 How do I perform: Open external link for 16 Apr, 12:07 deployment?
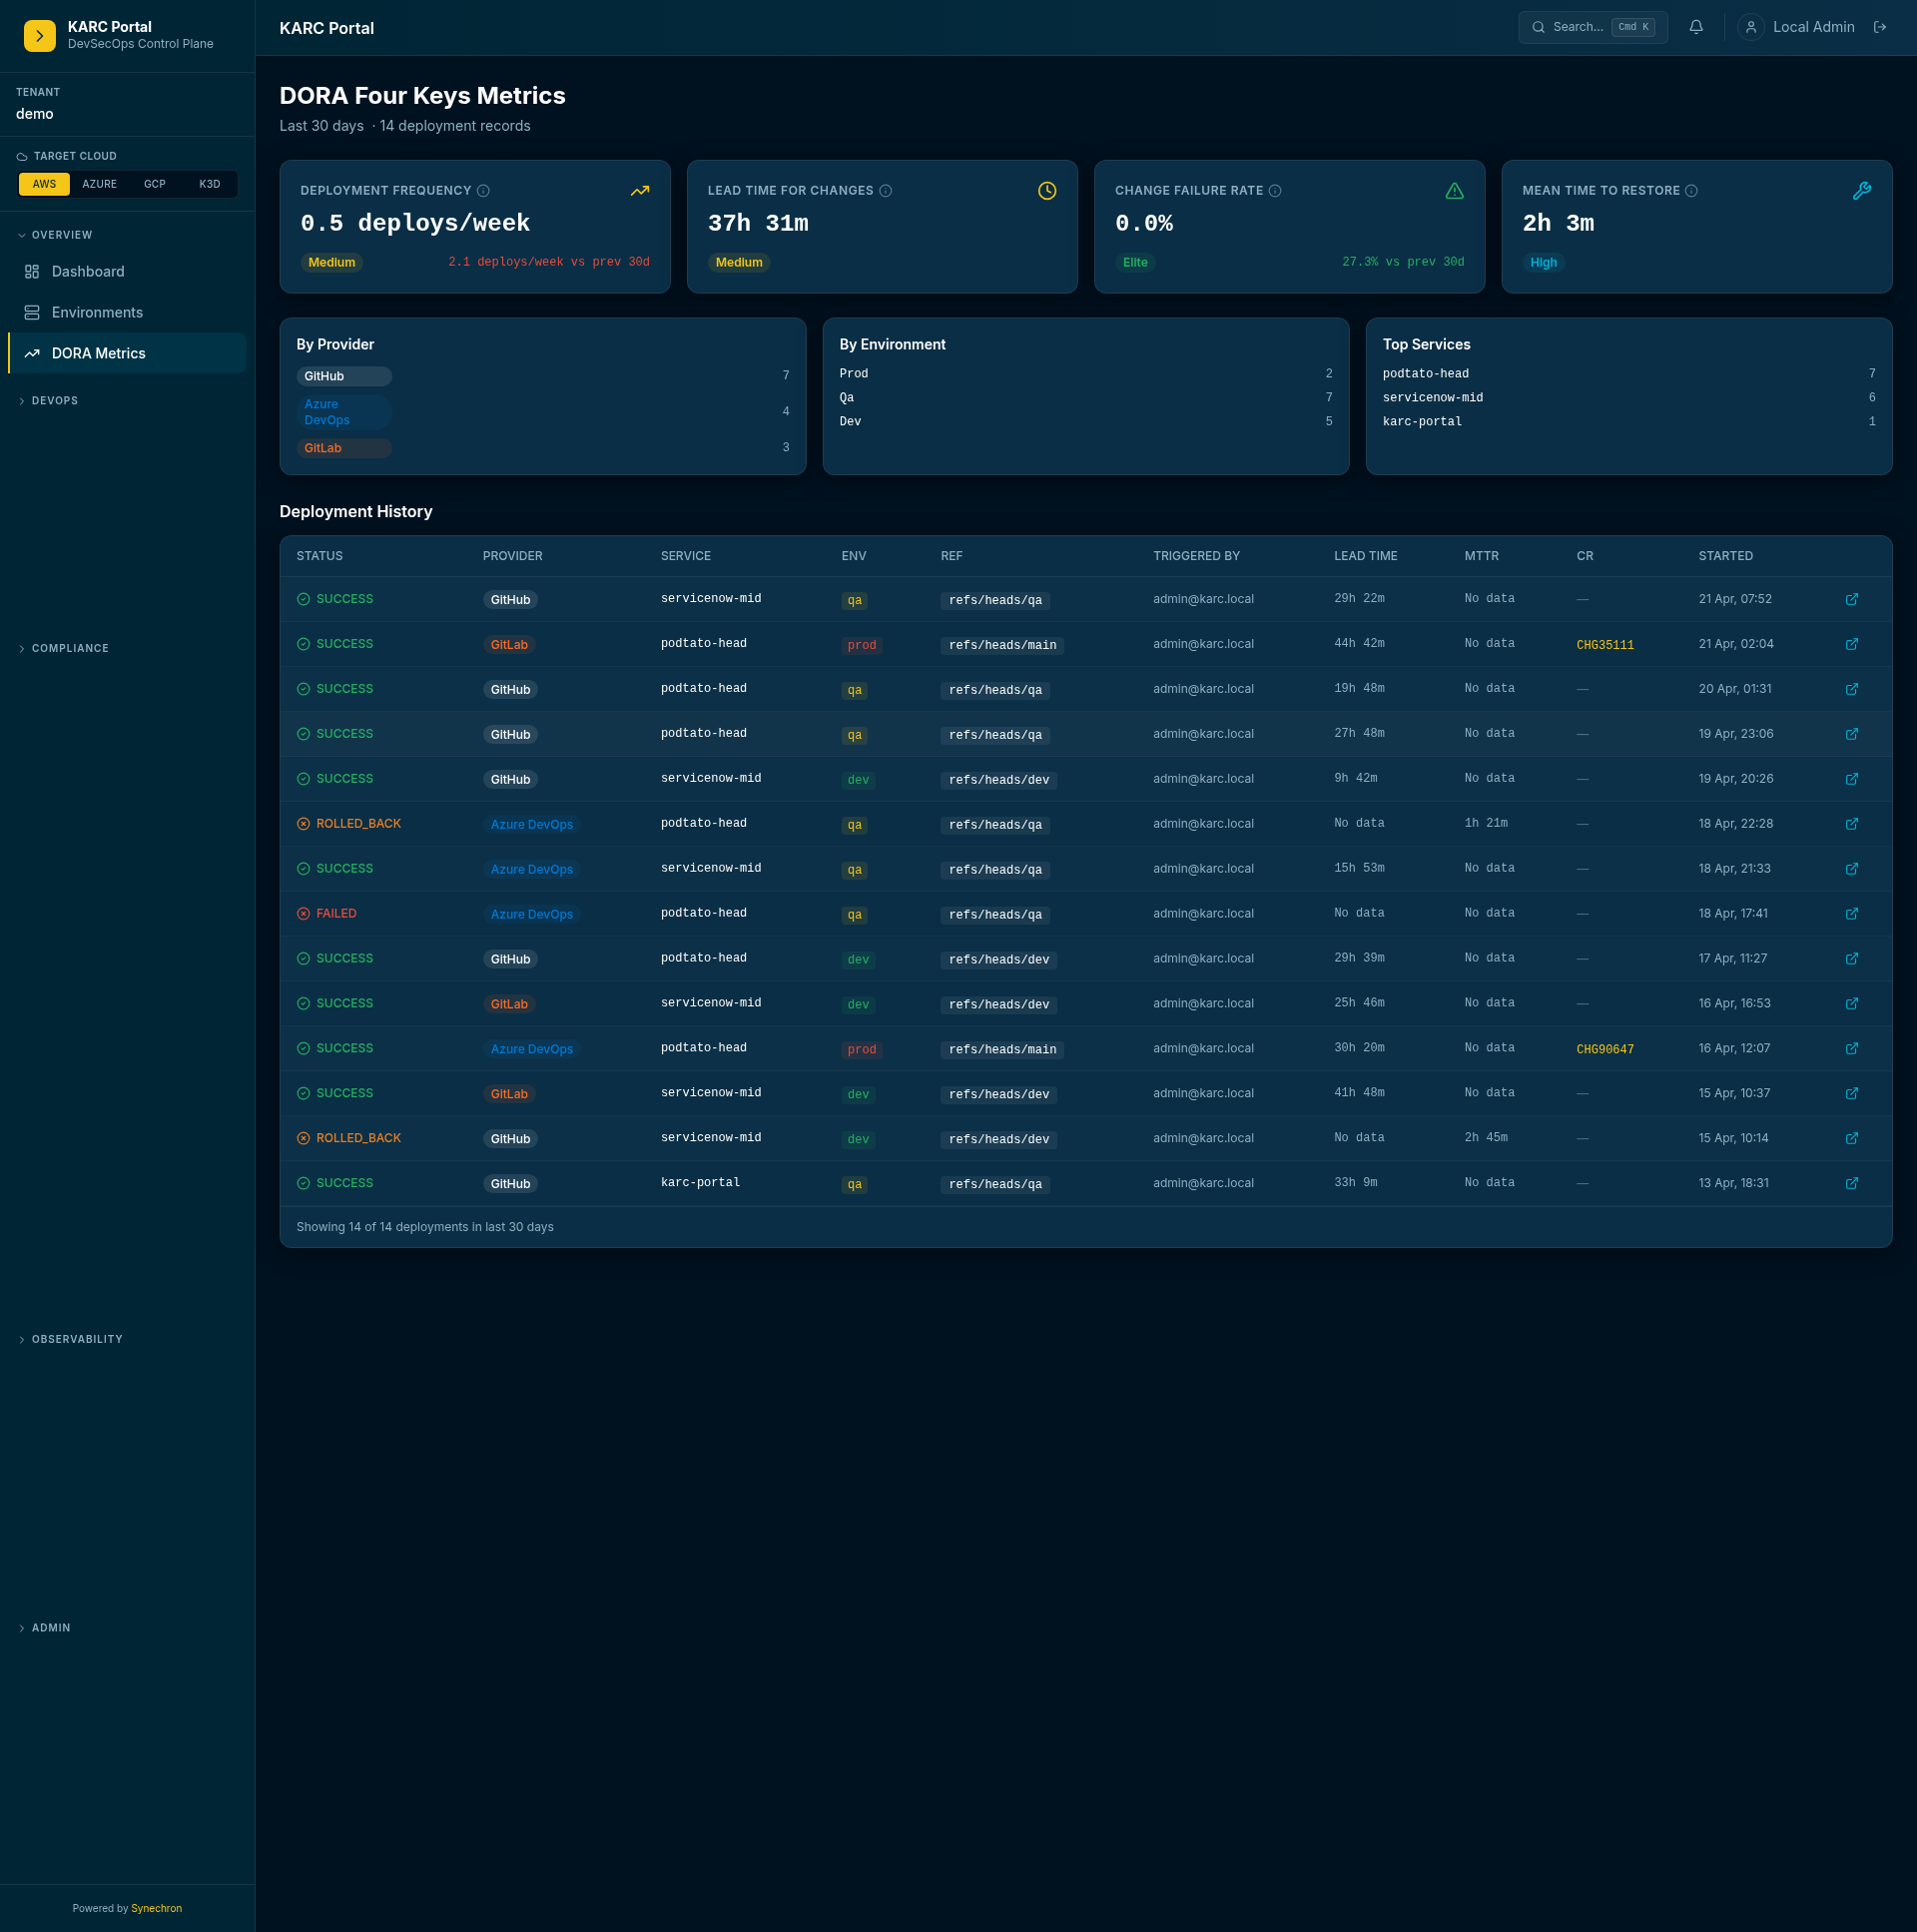click(x=1852, y=1050)
